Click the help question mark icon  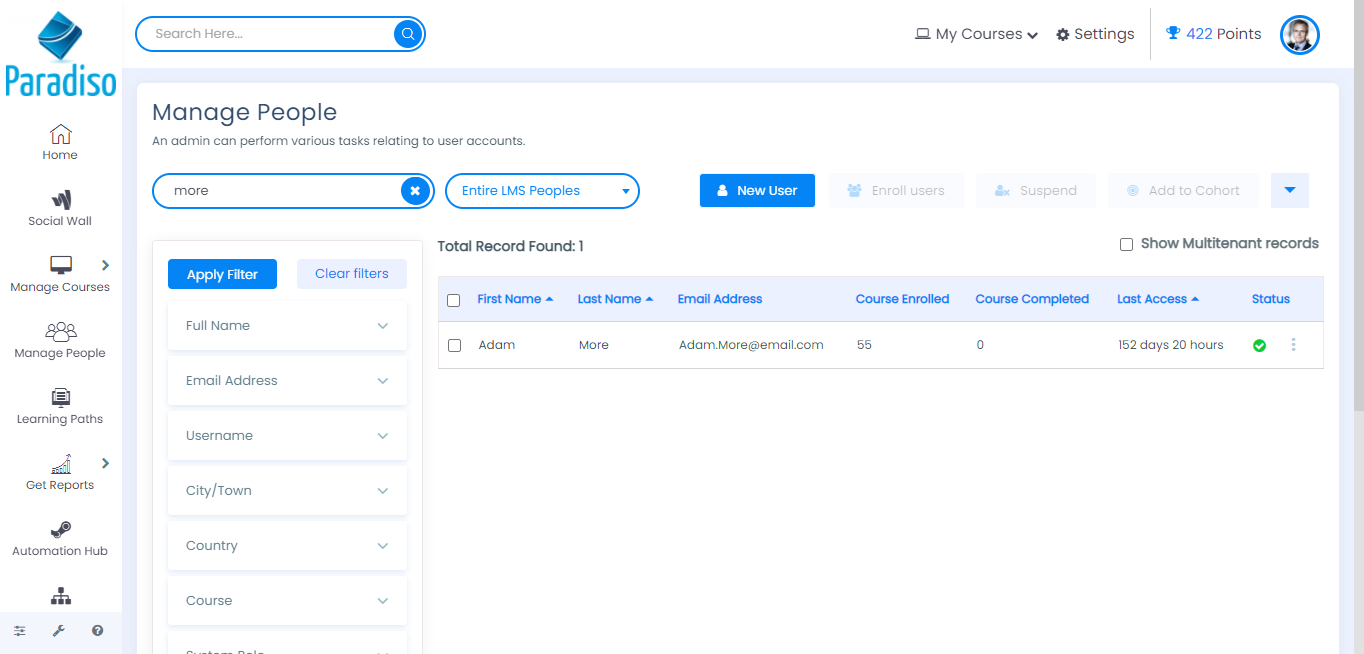coord(97,631)
